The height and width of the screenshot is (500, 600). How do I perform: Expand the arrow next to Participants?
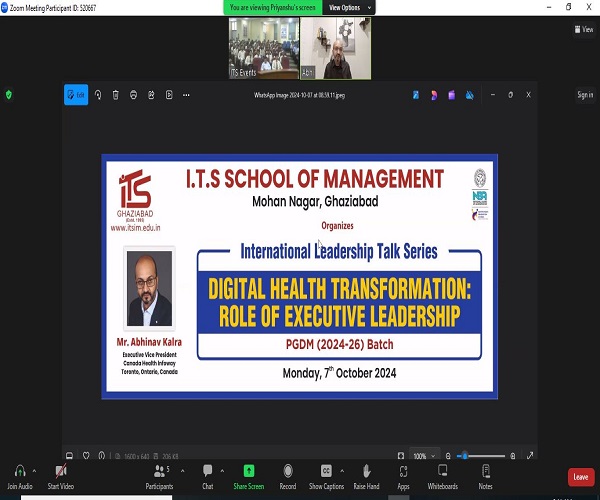[183, 471]
